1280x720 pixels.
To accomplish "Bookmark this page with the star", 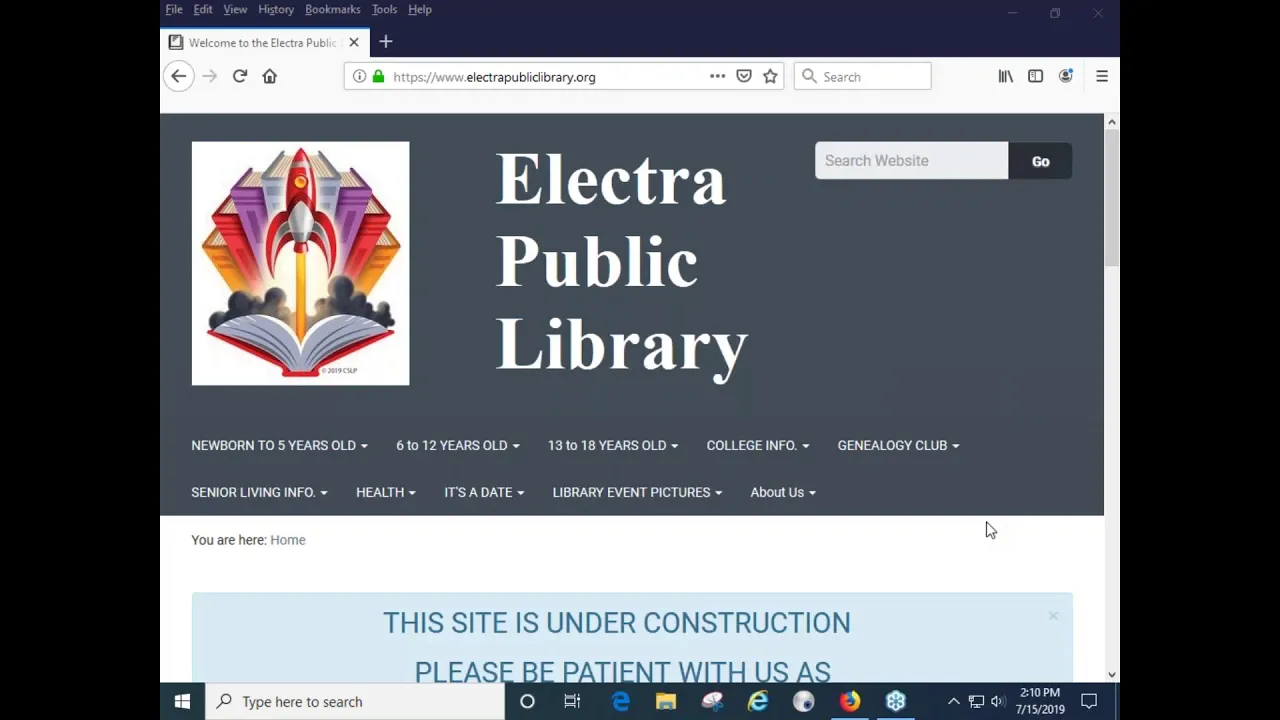I will tap(770, 76).
